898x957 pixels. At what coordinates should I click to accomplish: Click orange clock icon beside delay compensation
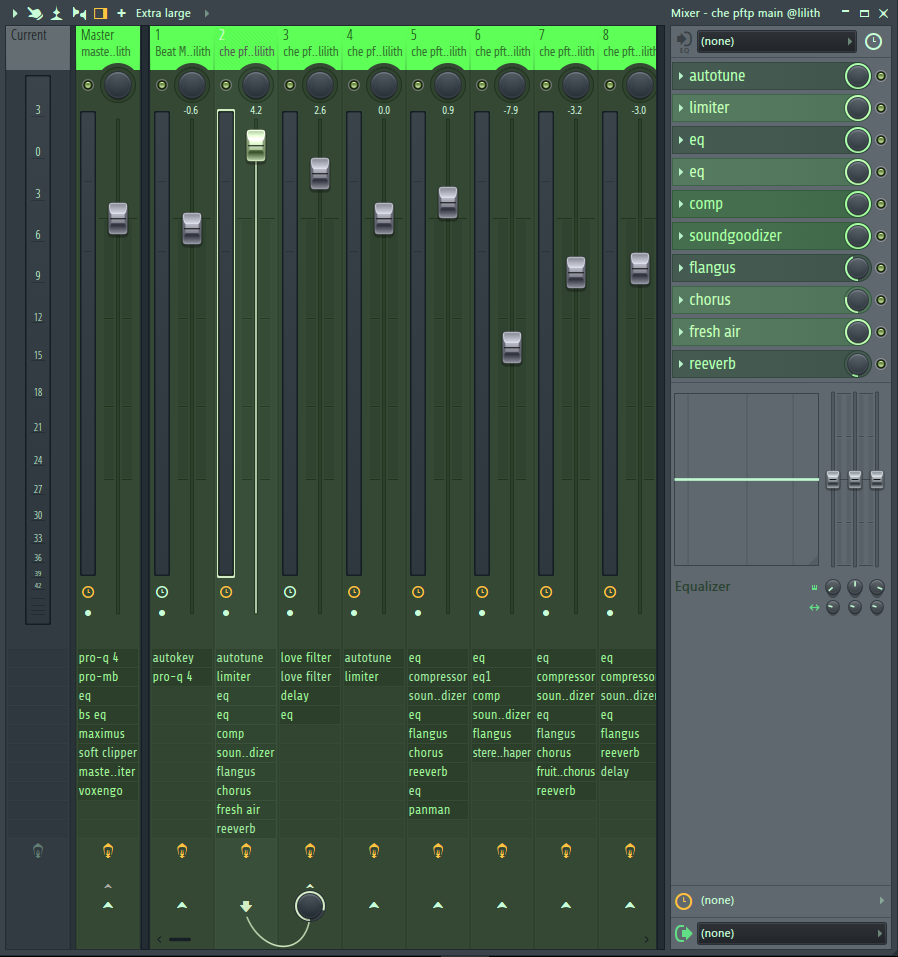click(x=684, y=901)
